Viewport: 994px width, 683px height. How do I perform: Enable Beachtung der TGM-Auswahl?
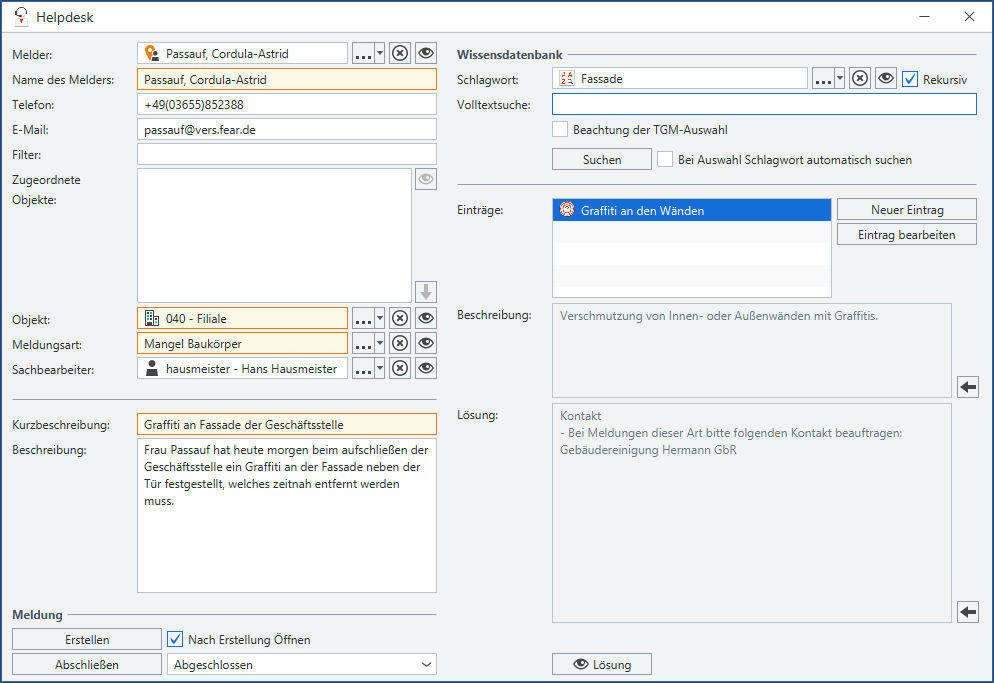pos(561,129)
